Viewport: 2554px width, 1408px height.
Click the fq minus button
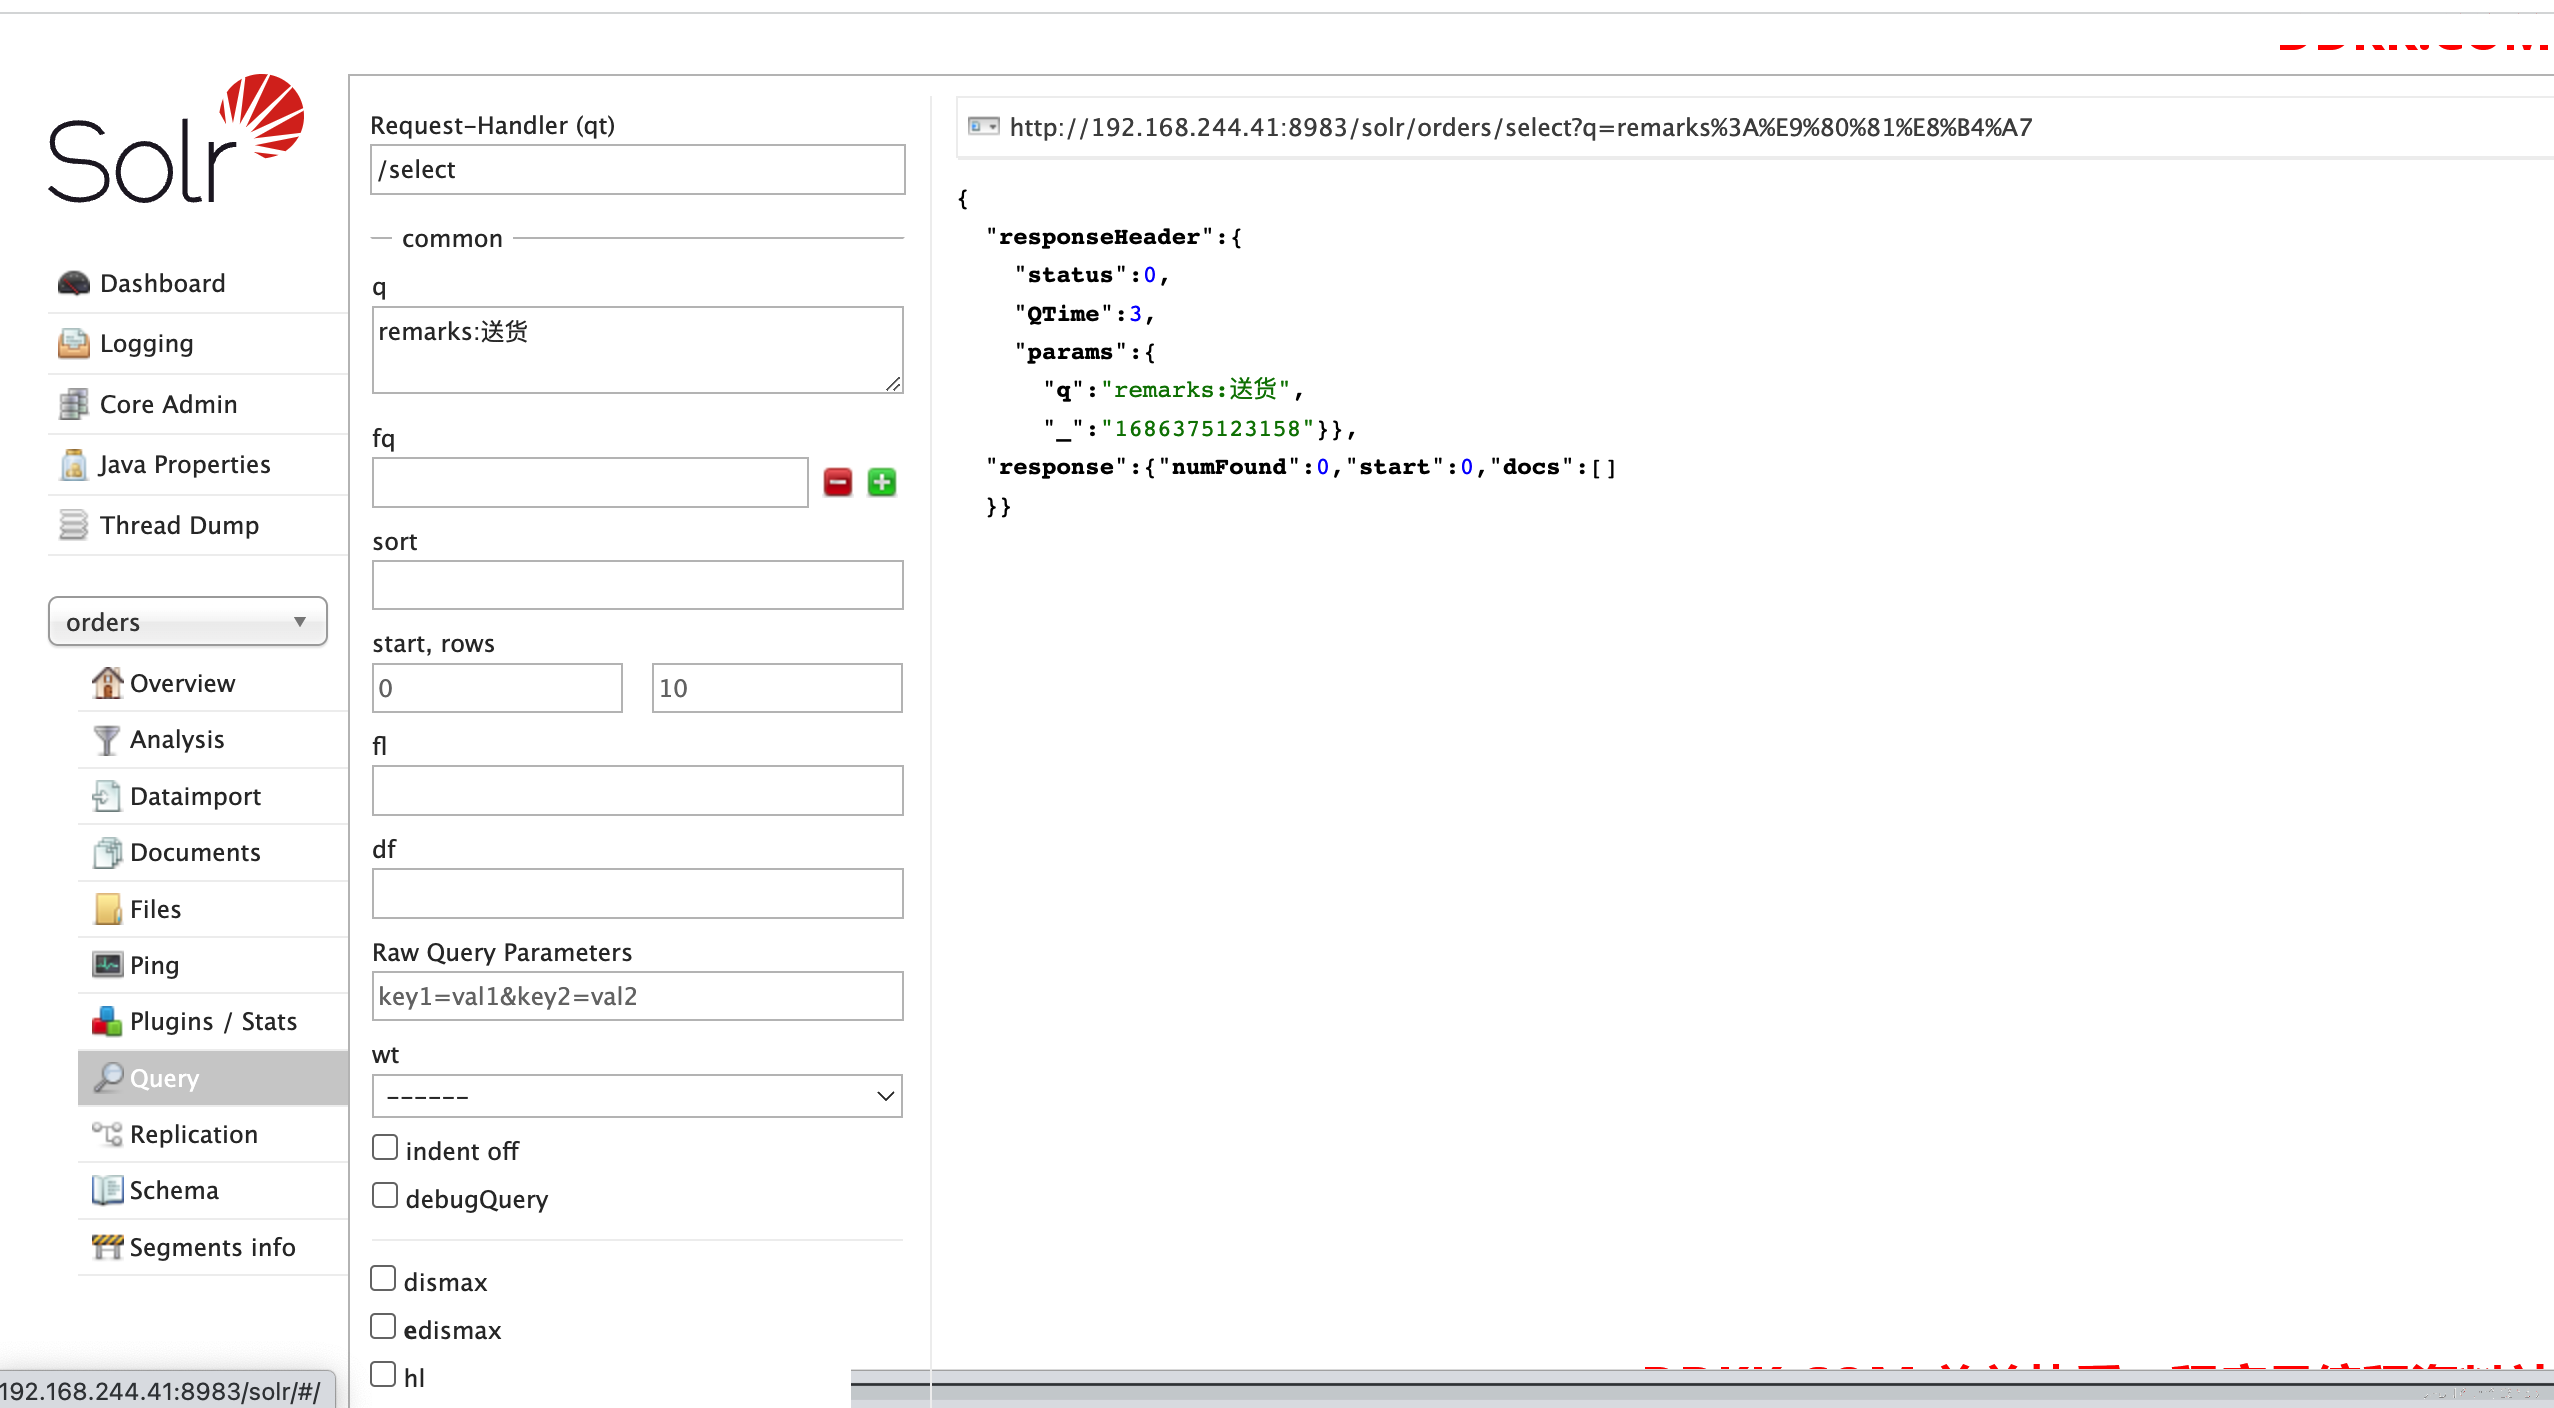point(837,482)
